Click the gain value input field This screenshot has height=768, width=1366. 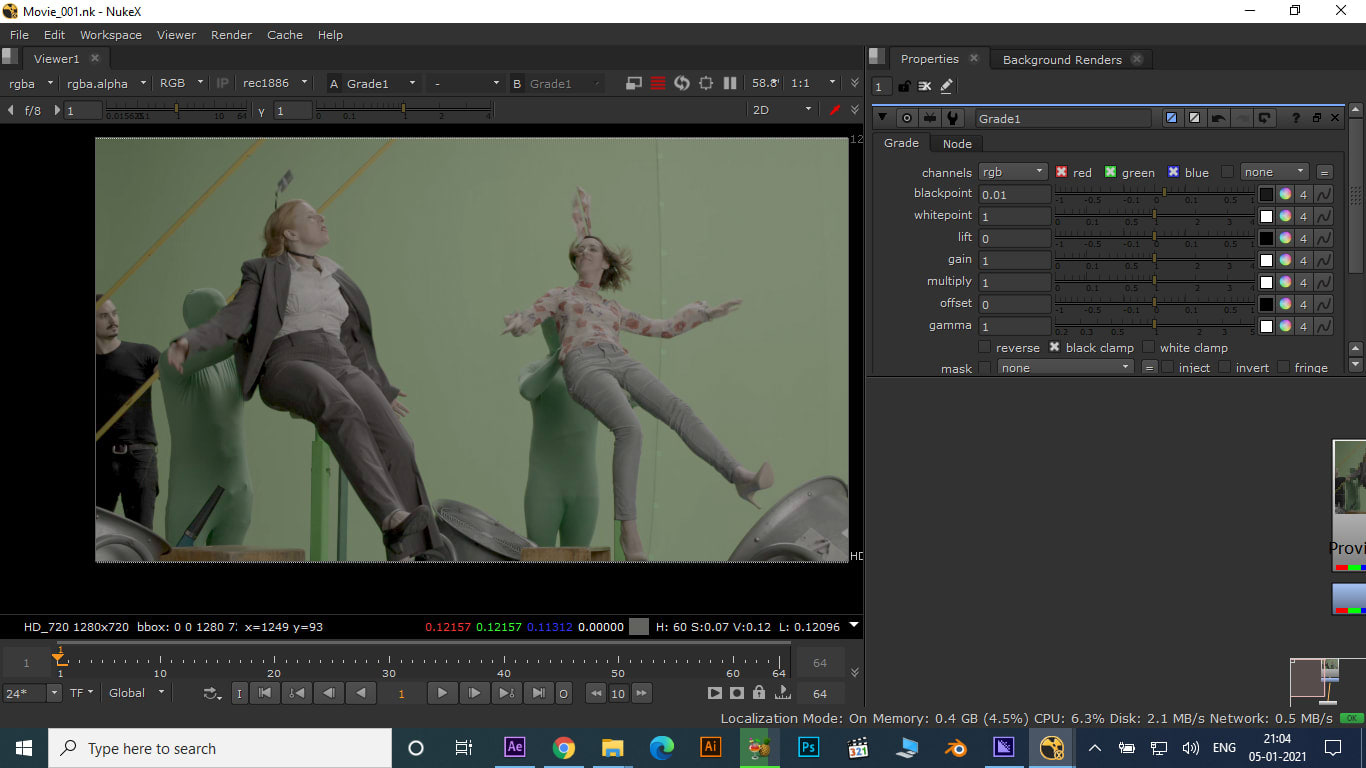tap(1014, 260)
